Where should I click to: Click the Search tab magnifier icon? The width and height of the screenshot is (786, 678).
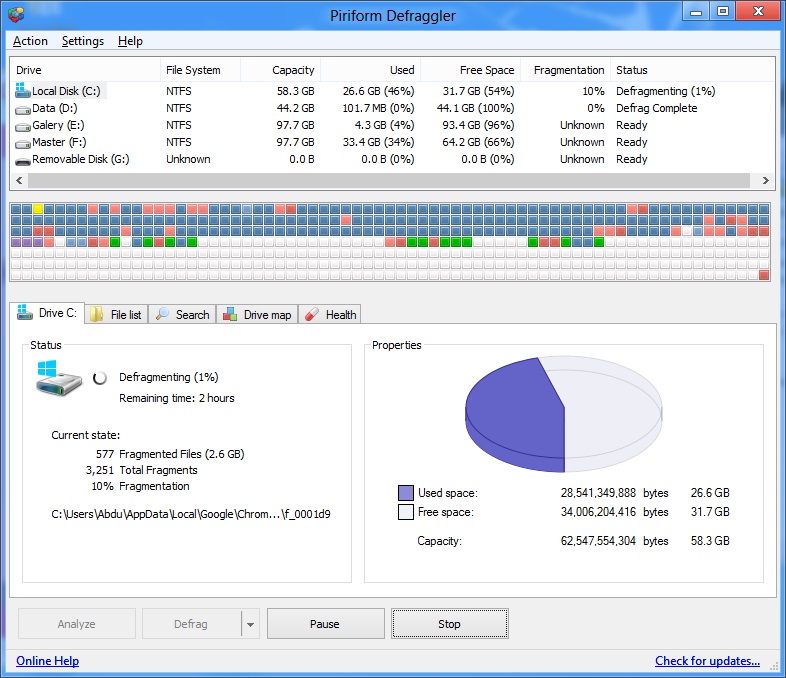tap(162, 314)
